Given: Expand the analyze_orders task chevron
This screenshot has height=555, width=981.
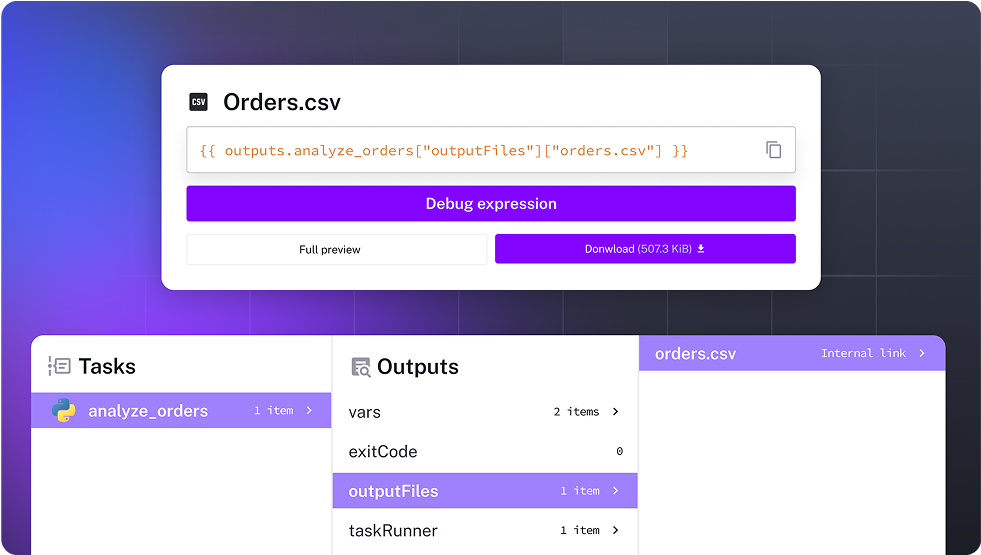Looking at the screenshot, I should coord(310,410).
